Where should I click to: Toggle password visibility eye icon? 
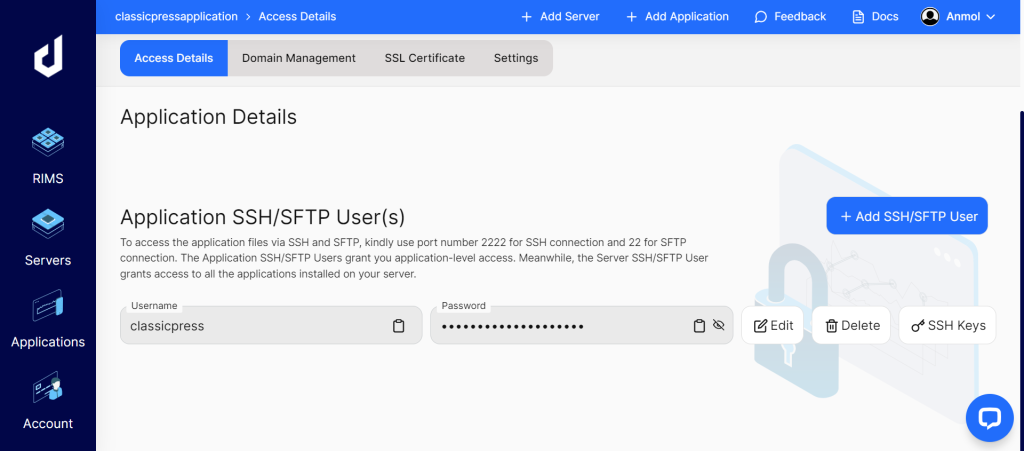pos(718,326)
